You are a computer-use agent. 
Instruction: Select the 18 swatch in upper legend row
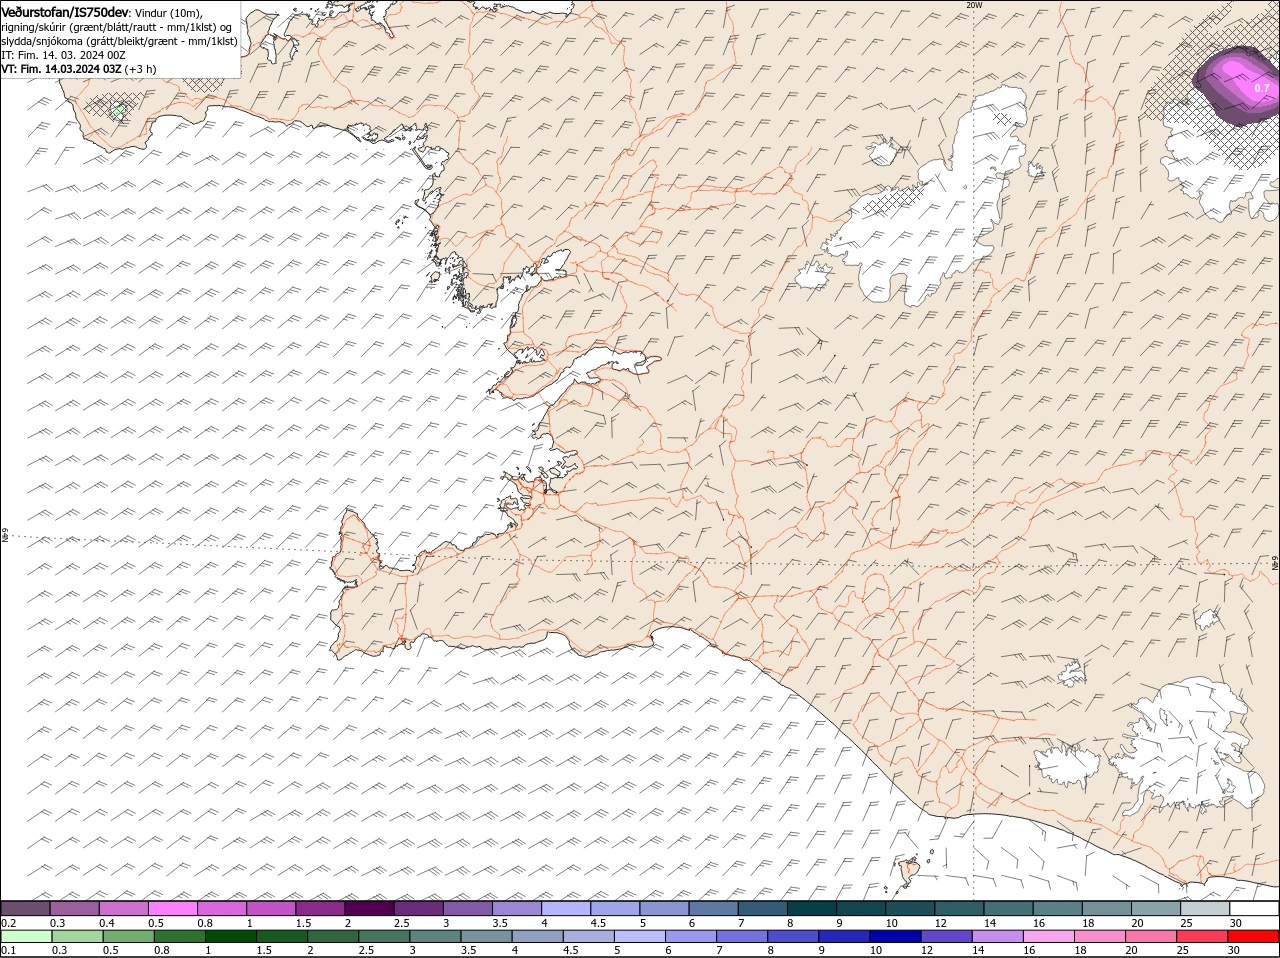(x=1106, y=908)
